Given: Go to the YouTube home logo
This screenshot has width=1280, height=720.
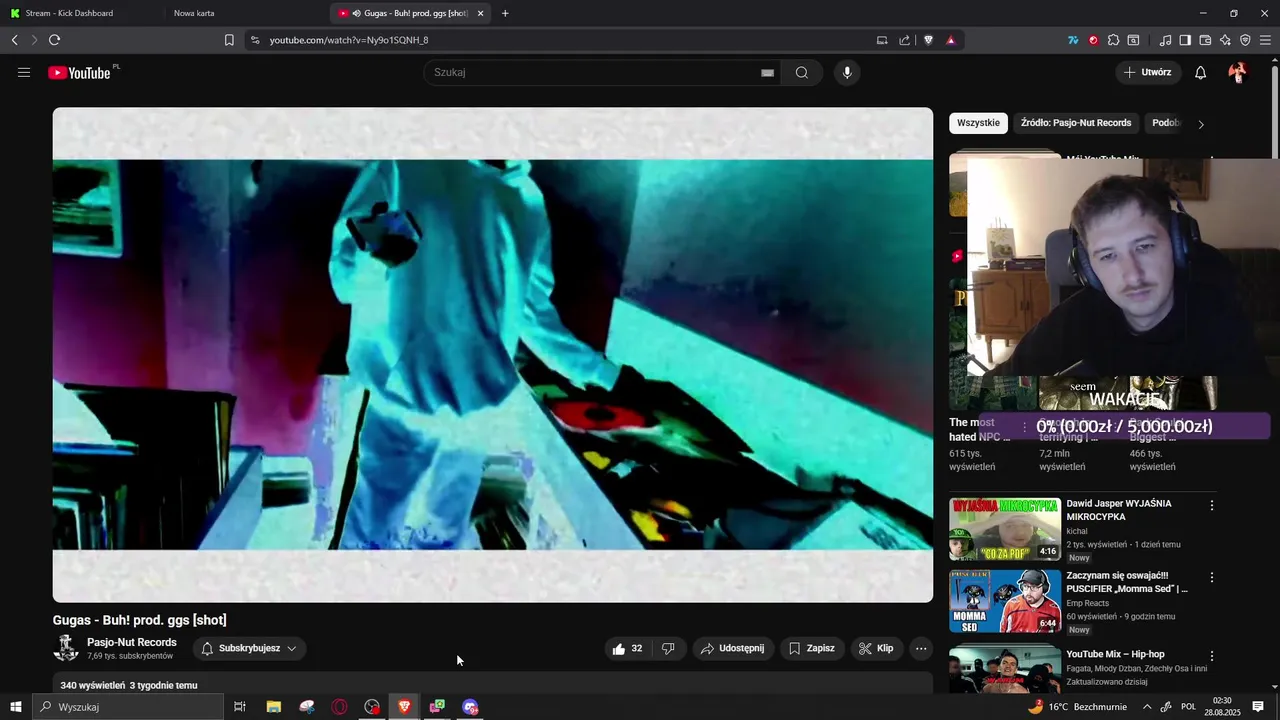Looking at the screenshot, I should click(79, 72).
